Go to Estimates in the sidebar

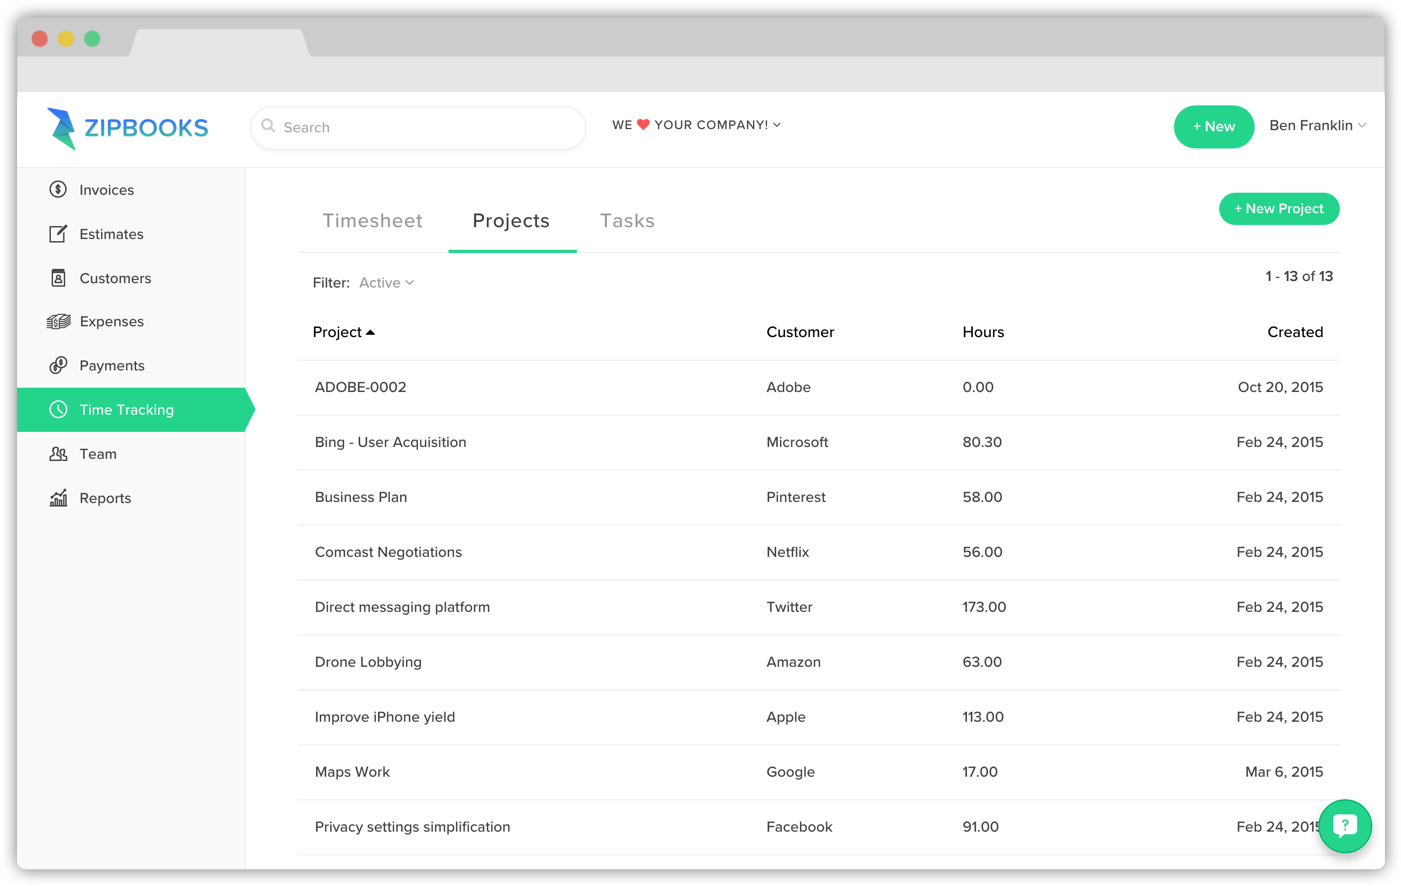131,233
